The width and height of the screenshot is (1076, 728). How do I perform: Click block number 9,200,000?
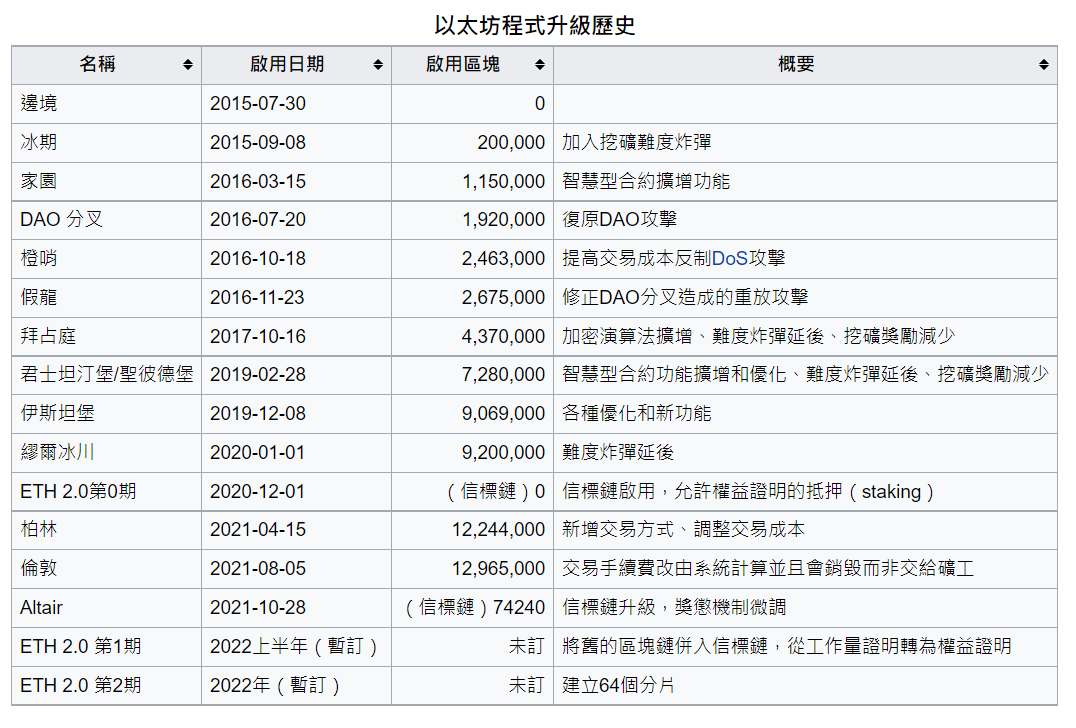(x=504, y=453)
